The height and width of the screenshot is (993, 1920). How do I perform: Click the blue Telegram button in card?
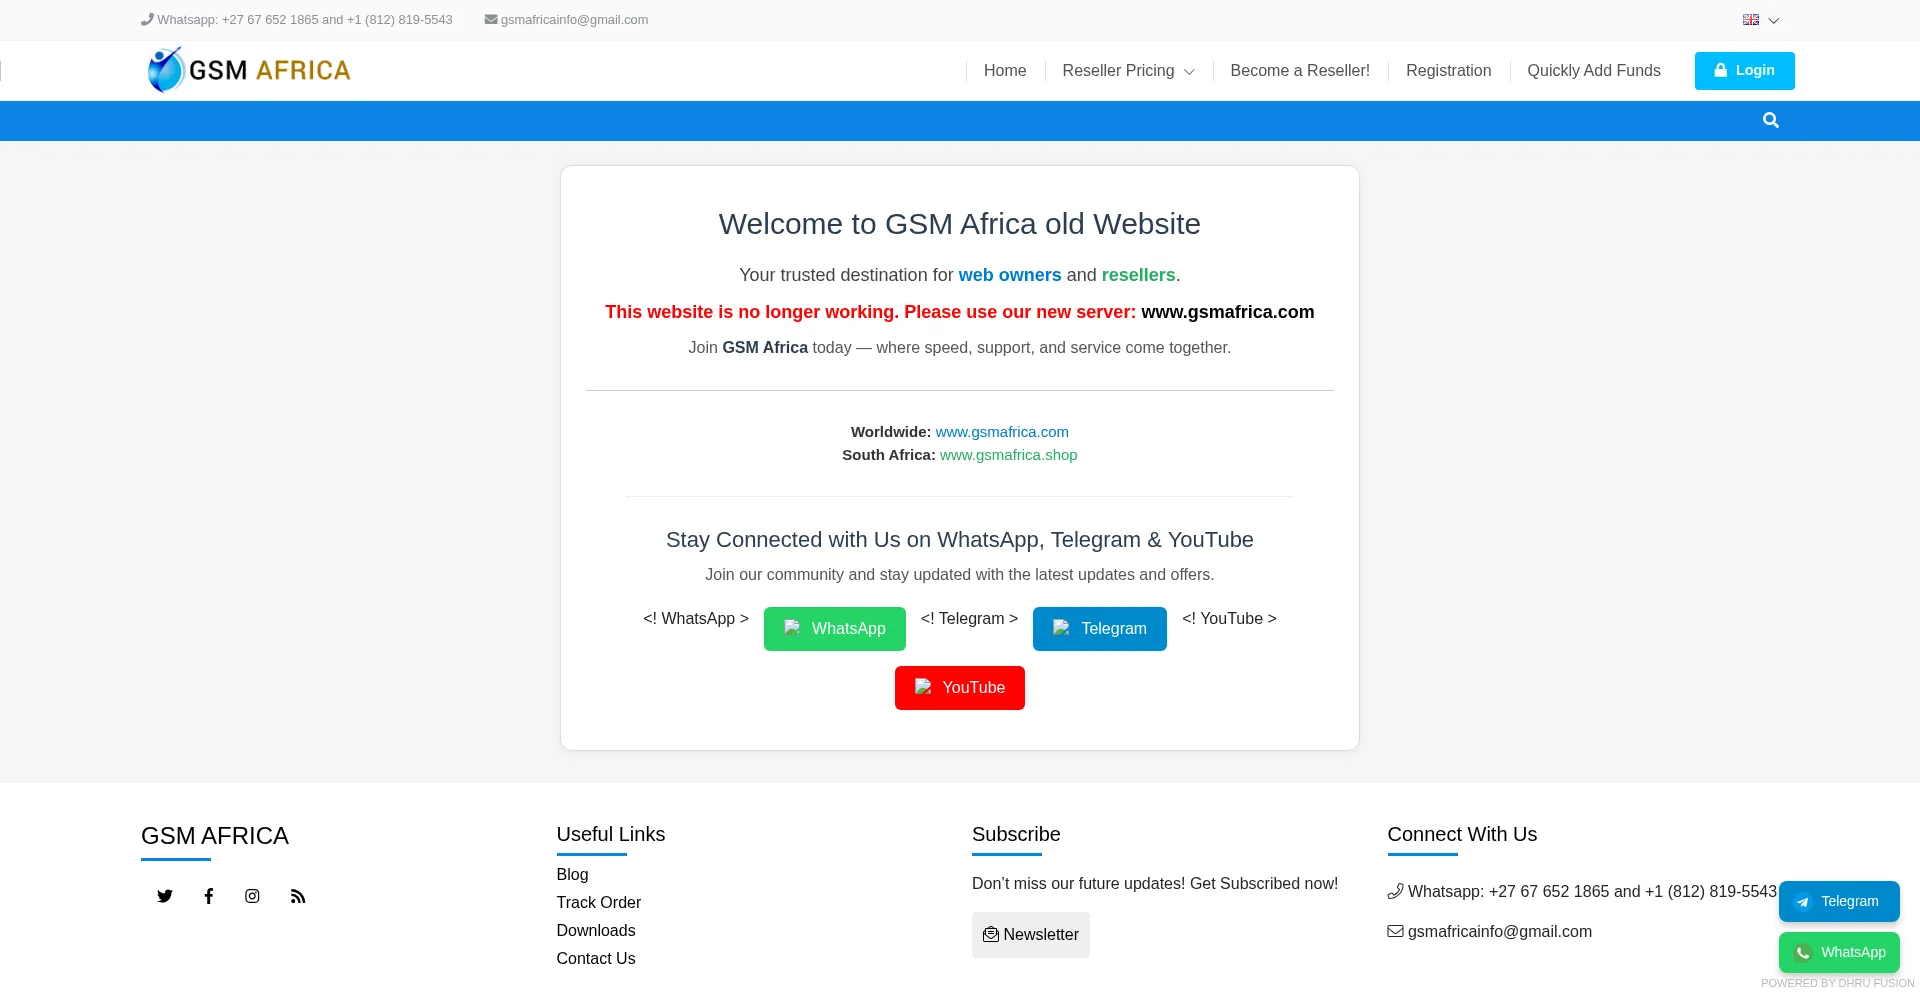(x=1099, y=629)
